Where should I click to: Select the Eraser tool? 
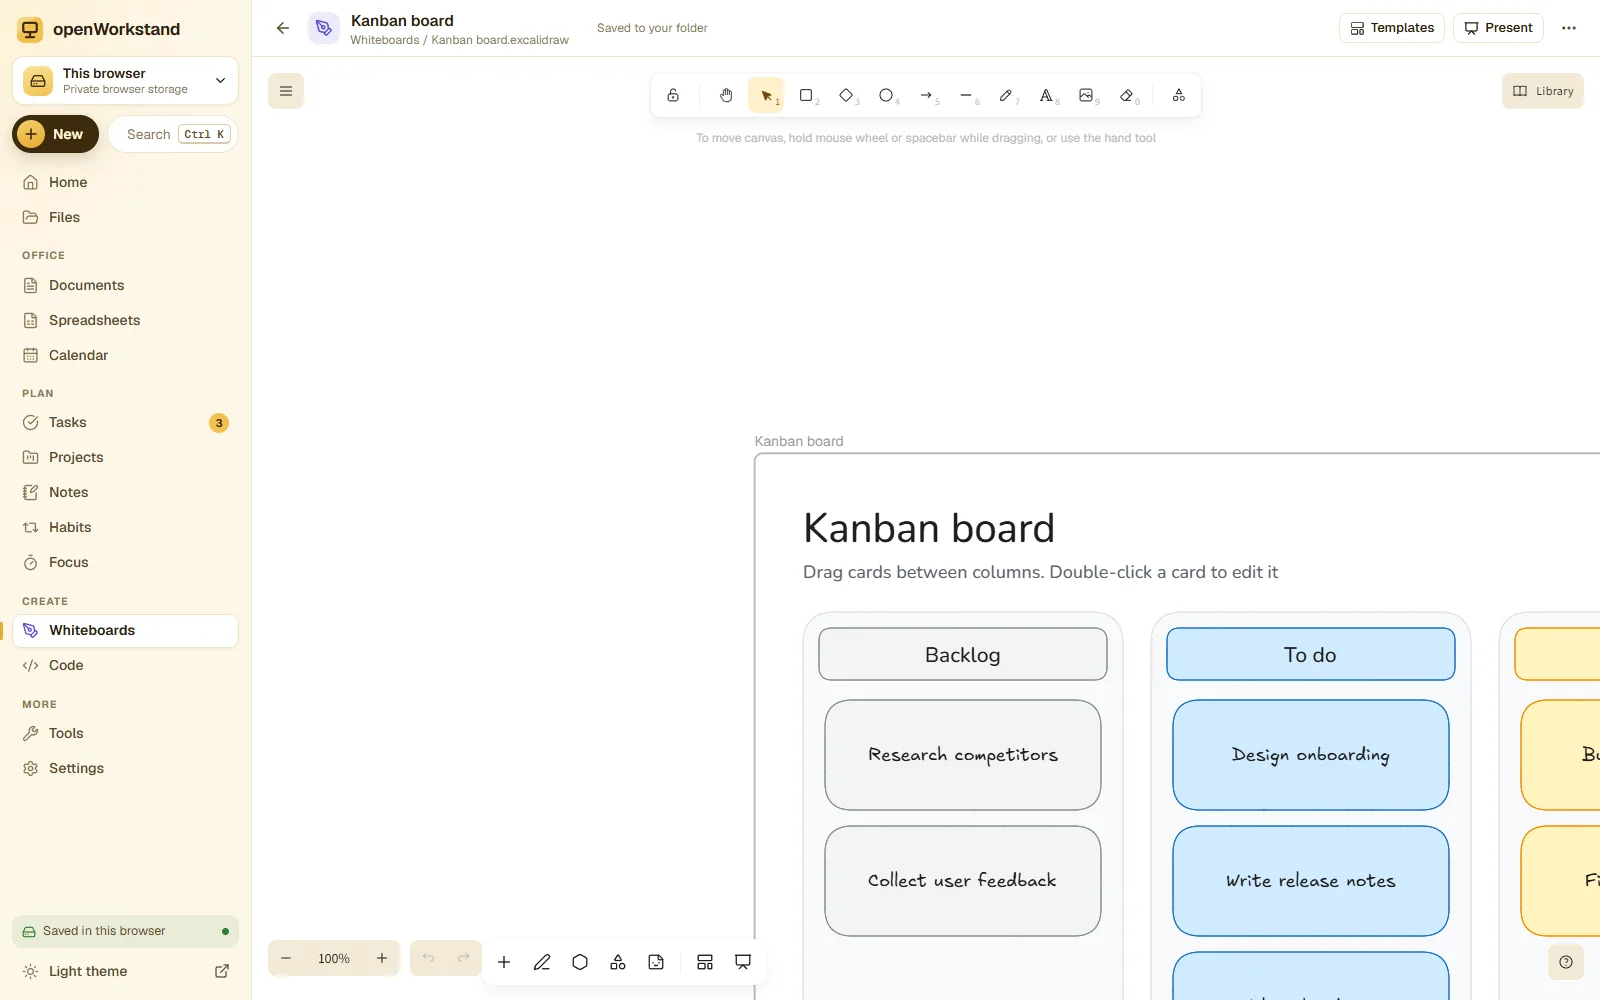click(x=1127, y=95)
